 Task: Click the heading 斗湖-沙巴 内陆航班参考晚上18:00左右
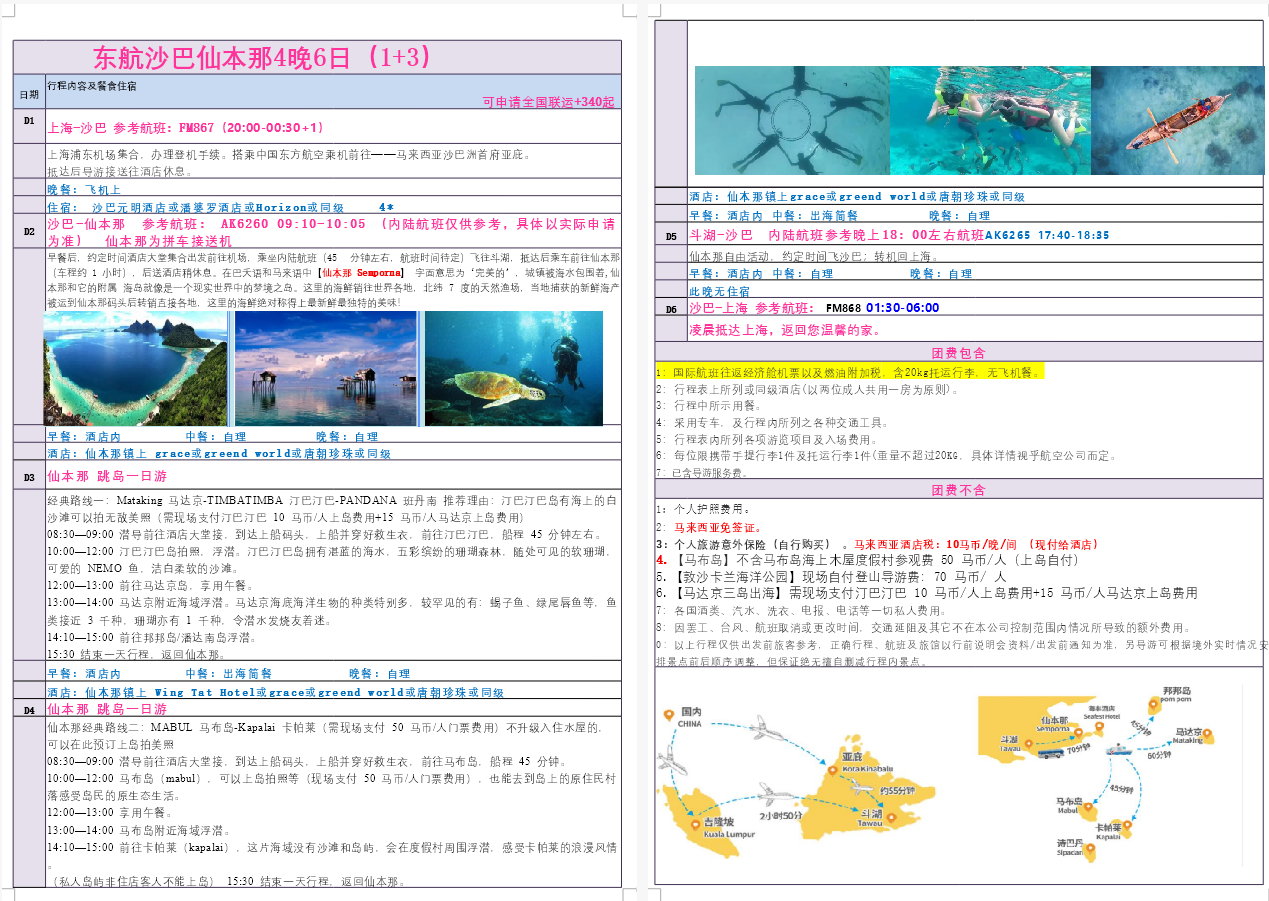900,235
